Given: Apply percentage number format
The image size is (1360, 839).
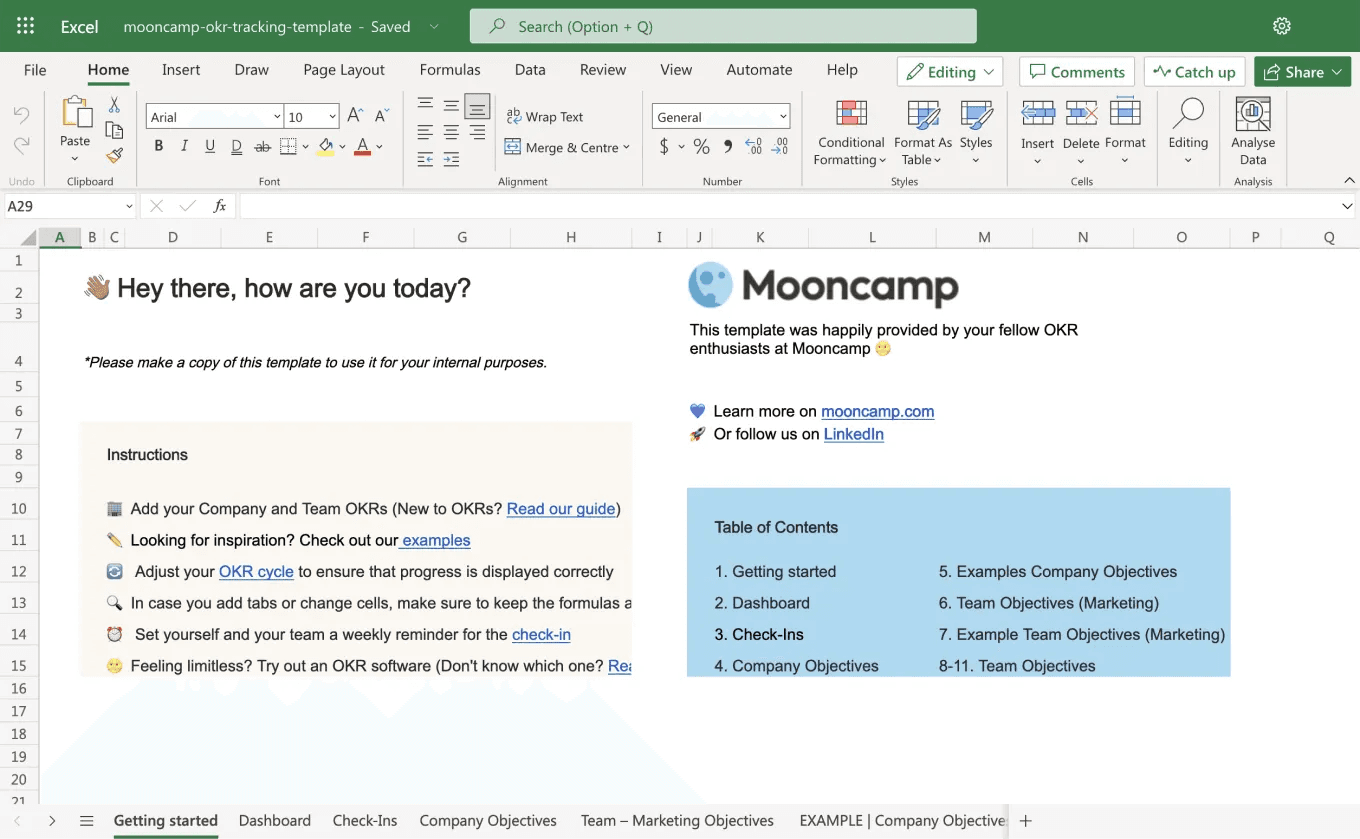Looking at the screenshot, I should (701, 146).
